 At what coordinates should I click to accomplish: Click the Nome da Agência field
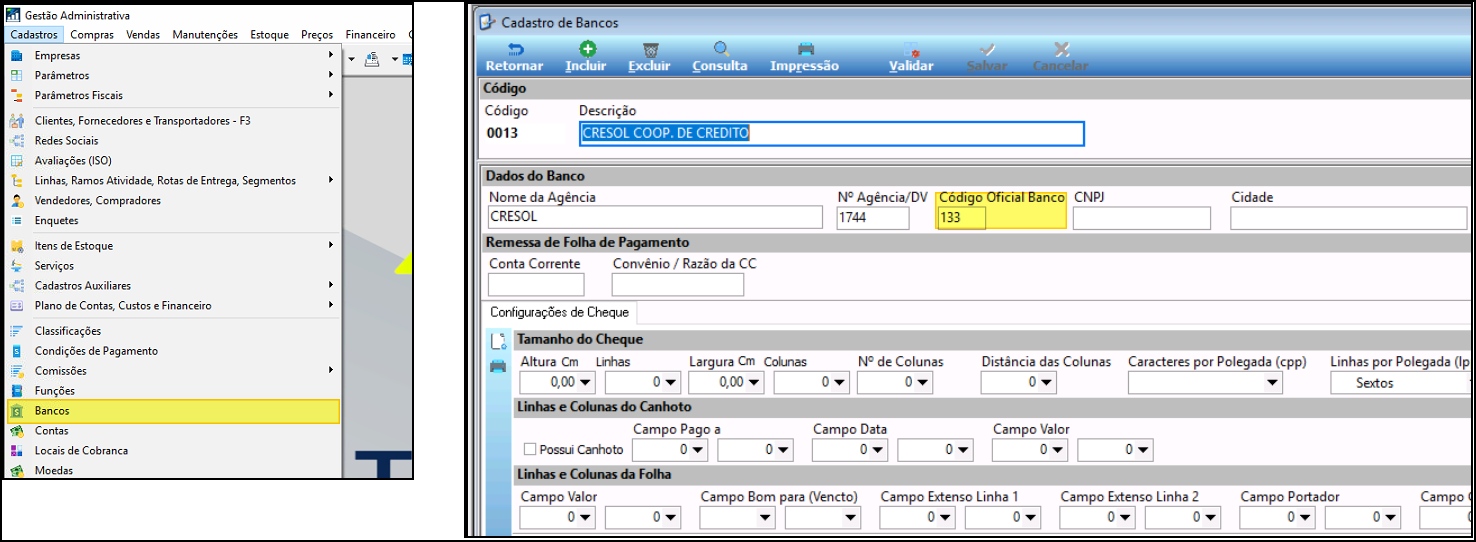click(x=656, y=217)
